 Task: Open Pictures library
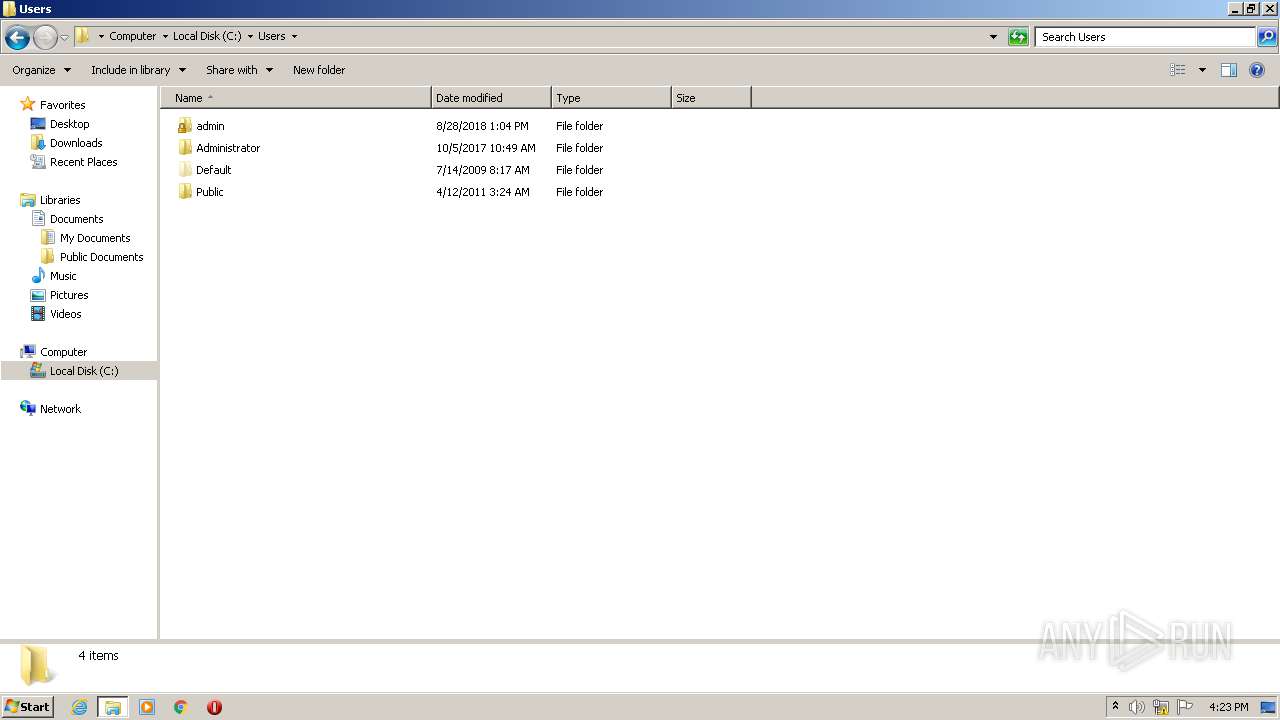point(69,295)
